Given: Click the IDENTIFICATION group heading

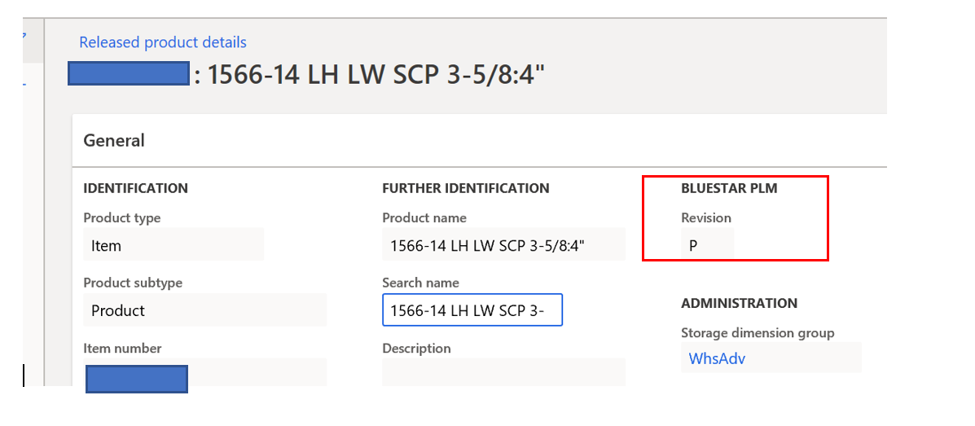Looking at the screenshot, I should (x=135, y=188).
